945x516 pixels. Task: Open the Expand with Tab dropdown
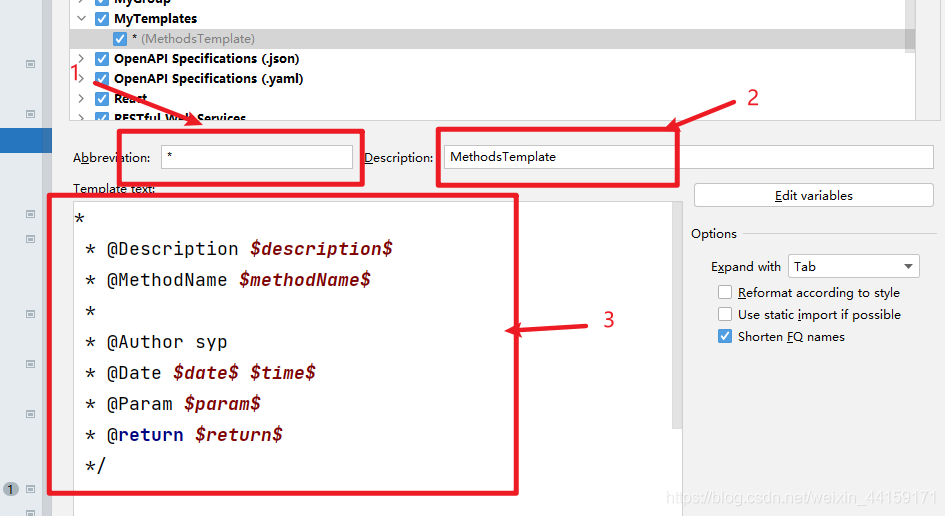point(853,266)
